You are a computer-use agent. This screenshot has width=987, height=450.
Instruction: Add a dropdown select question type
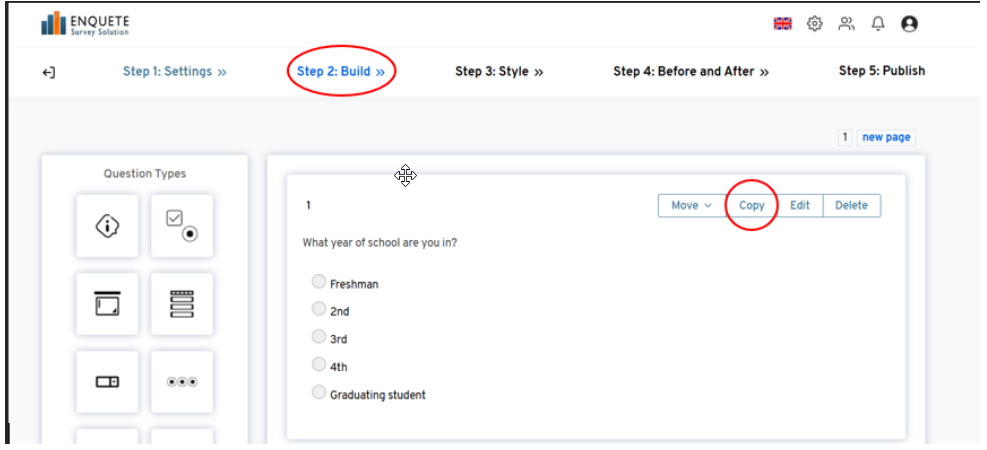pos(107,381)
